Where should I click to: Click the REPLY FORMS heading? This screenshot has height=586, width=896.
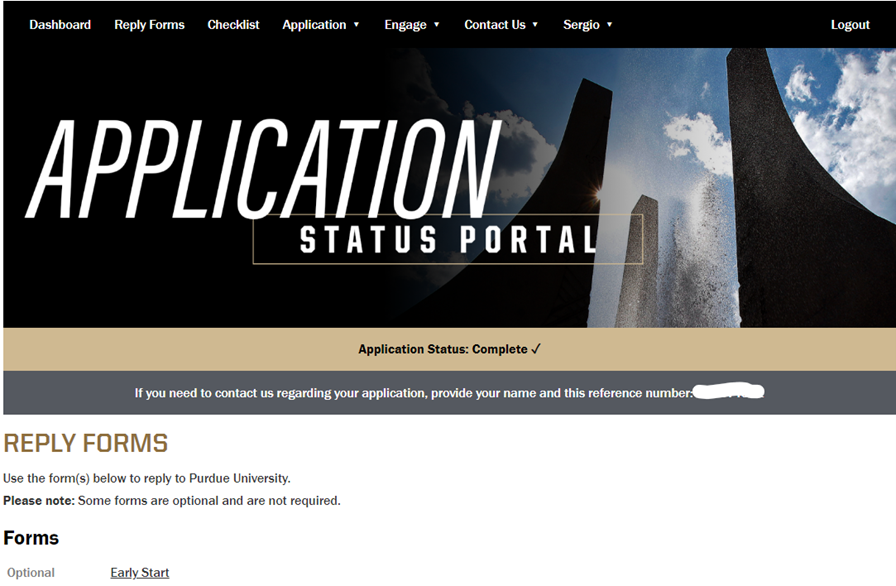(85, 443)
